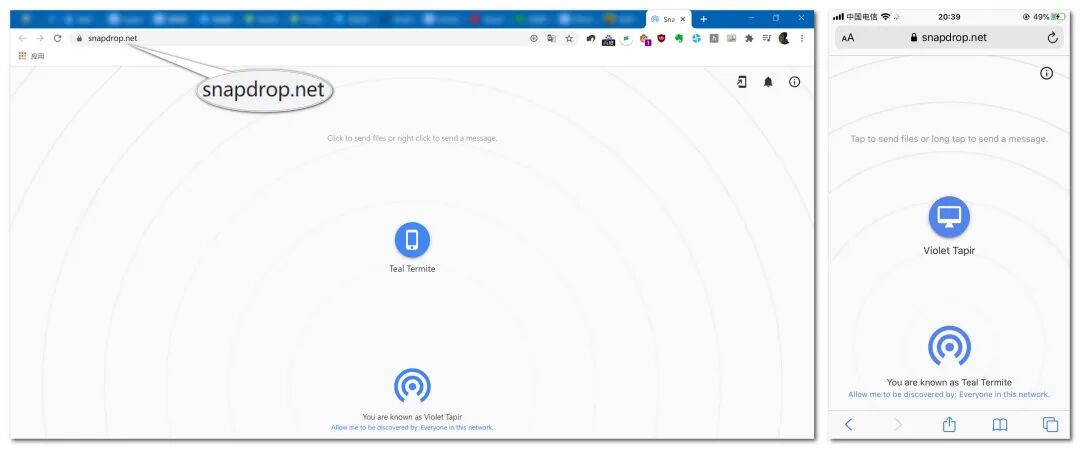Tap the 49% battery indicator on phone
The height and width of the screenshot is (449, 1080).
pyautogui.click(x=1049, y=17)
